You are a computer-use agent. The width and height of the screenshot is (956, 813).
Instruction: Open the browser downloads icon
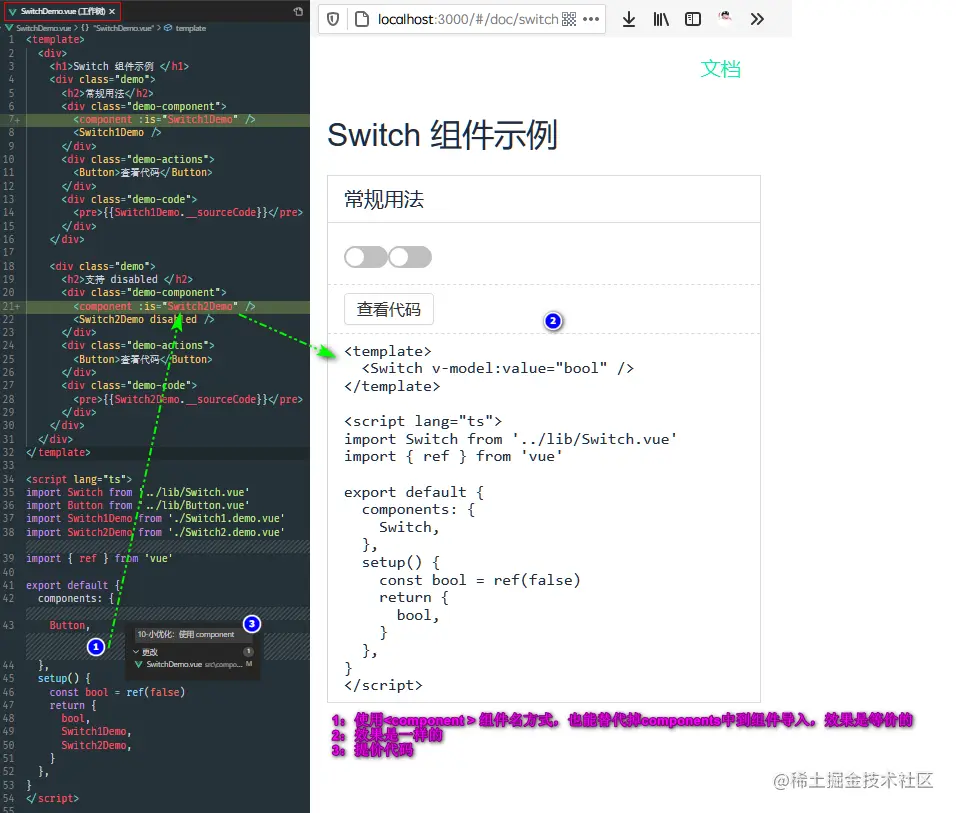coord(629,20)
